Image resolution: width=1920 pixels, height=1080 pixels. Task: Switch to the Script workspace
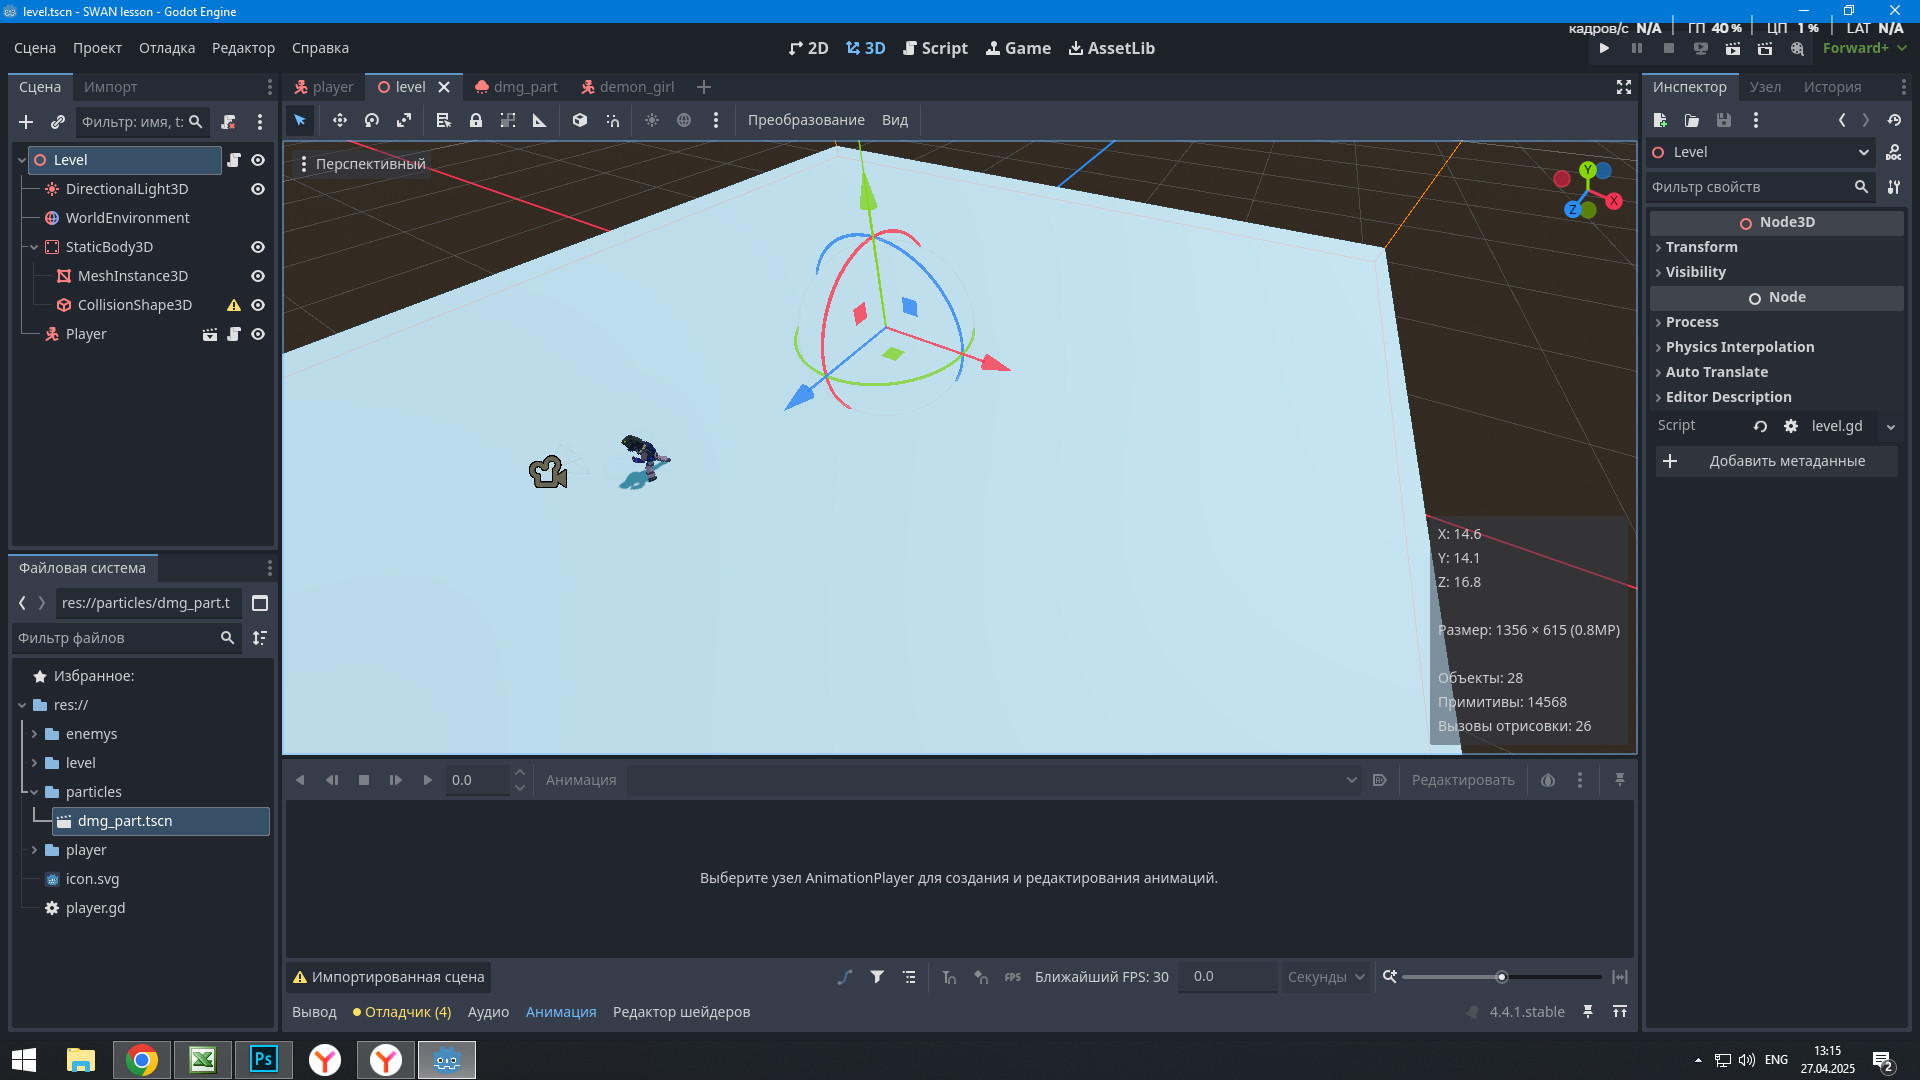coord(935,48)
